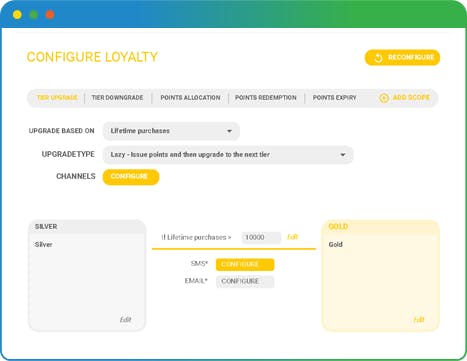Click the Add Scope plus icon
The height and width of the screenshot is (361, 467).
point(384,98)
